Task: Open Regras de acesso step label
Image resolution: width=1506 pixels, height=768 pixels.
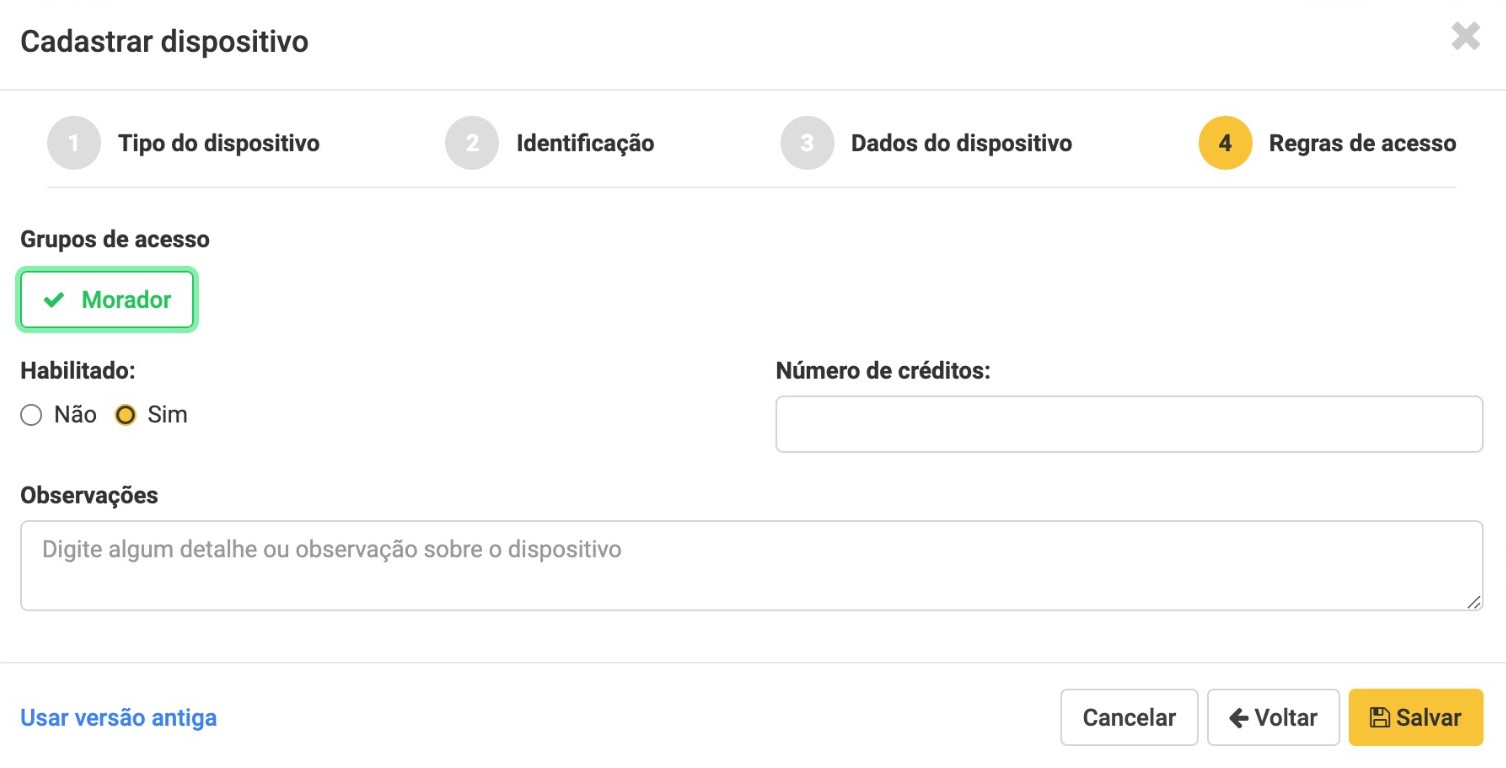Action: 1362,143
